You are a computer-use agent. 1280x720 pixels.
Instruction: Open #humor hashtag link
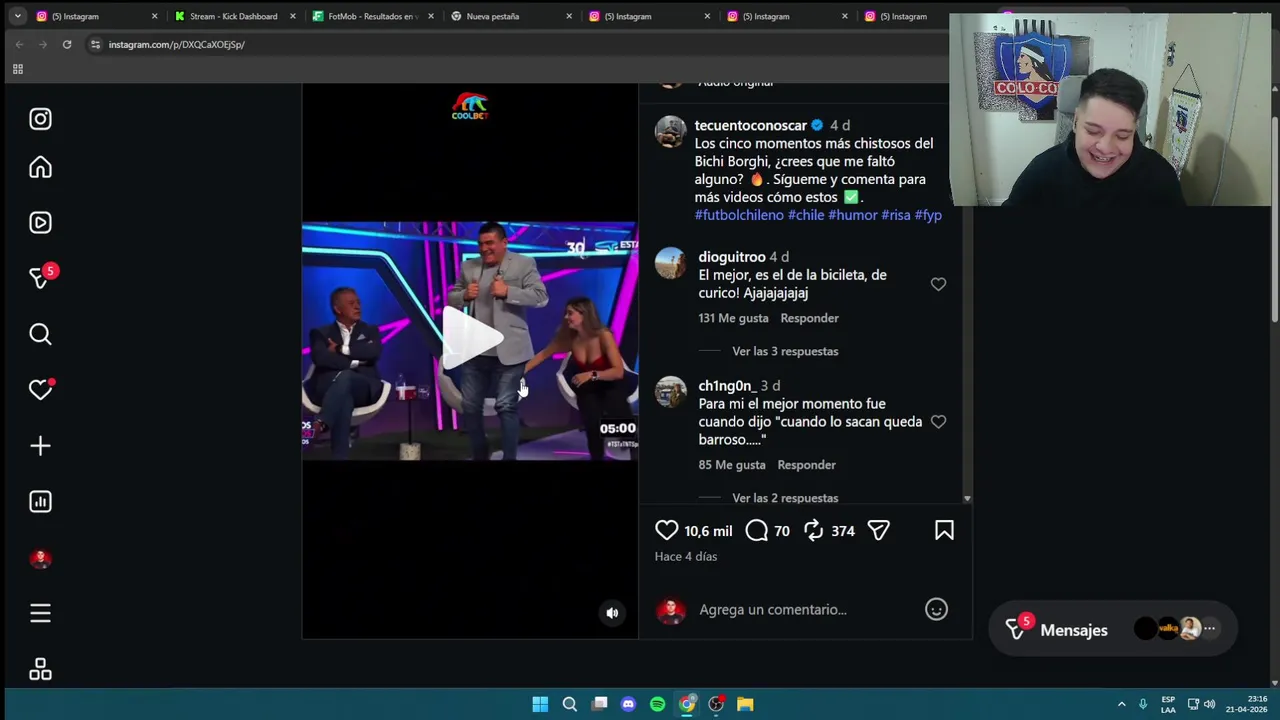point(853,215)
